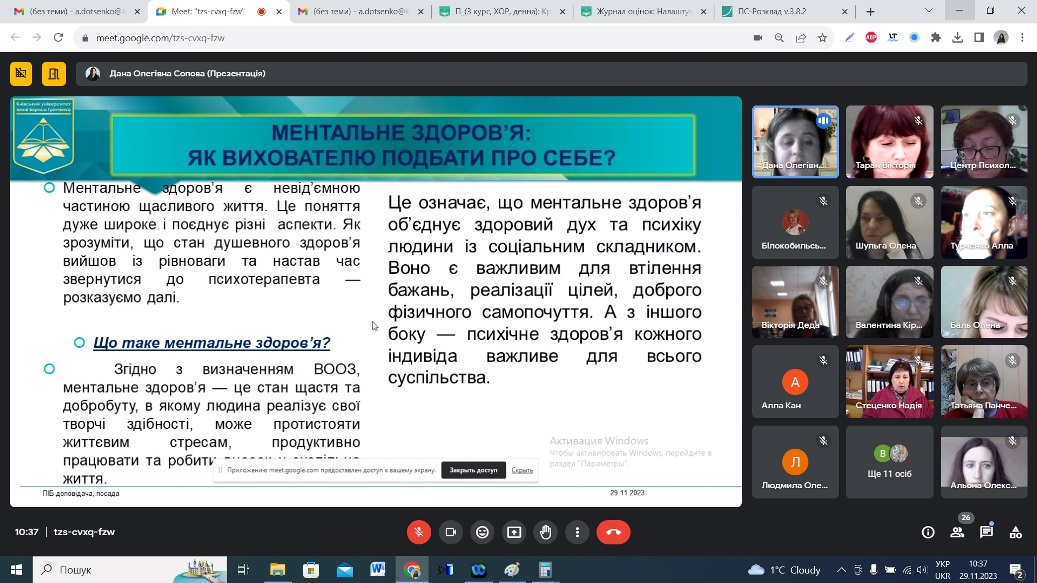Switch to third tab '(без теми)' Gmail
The image size is (1037, 583).
coord(360,11)
